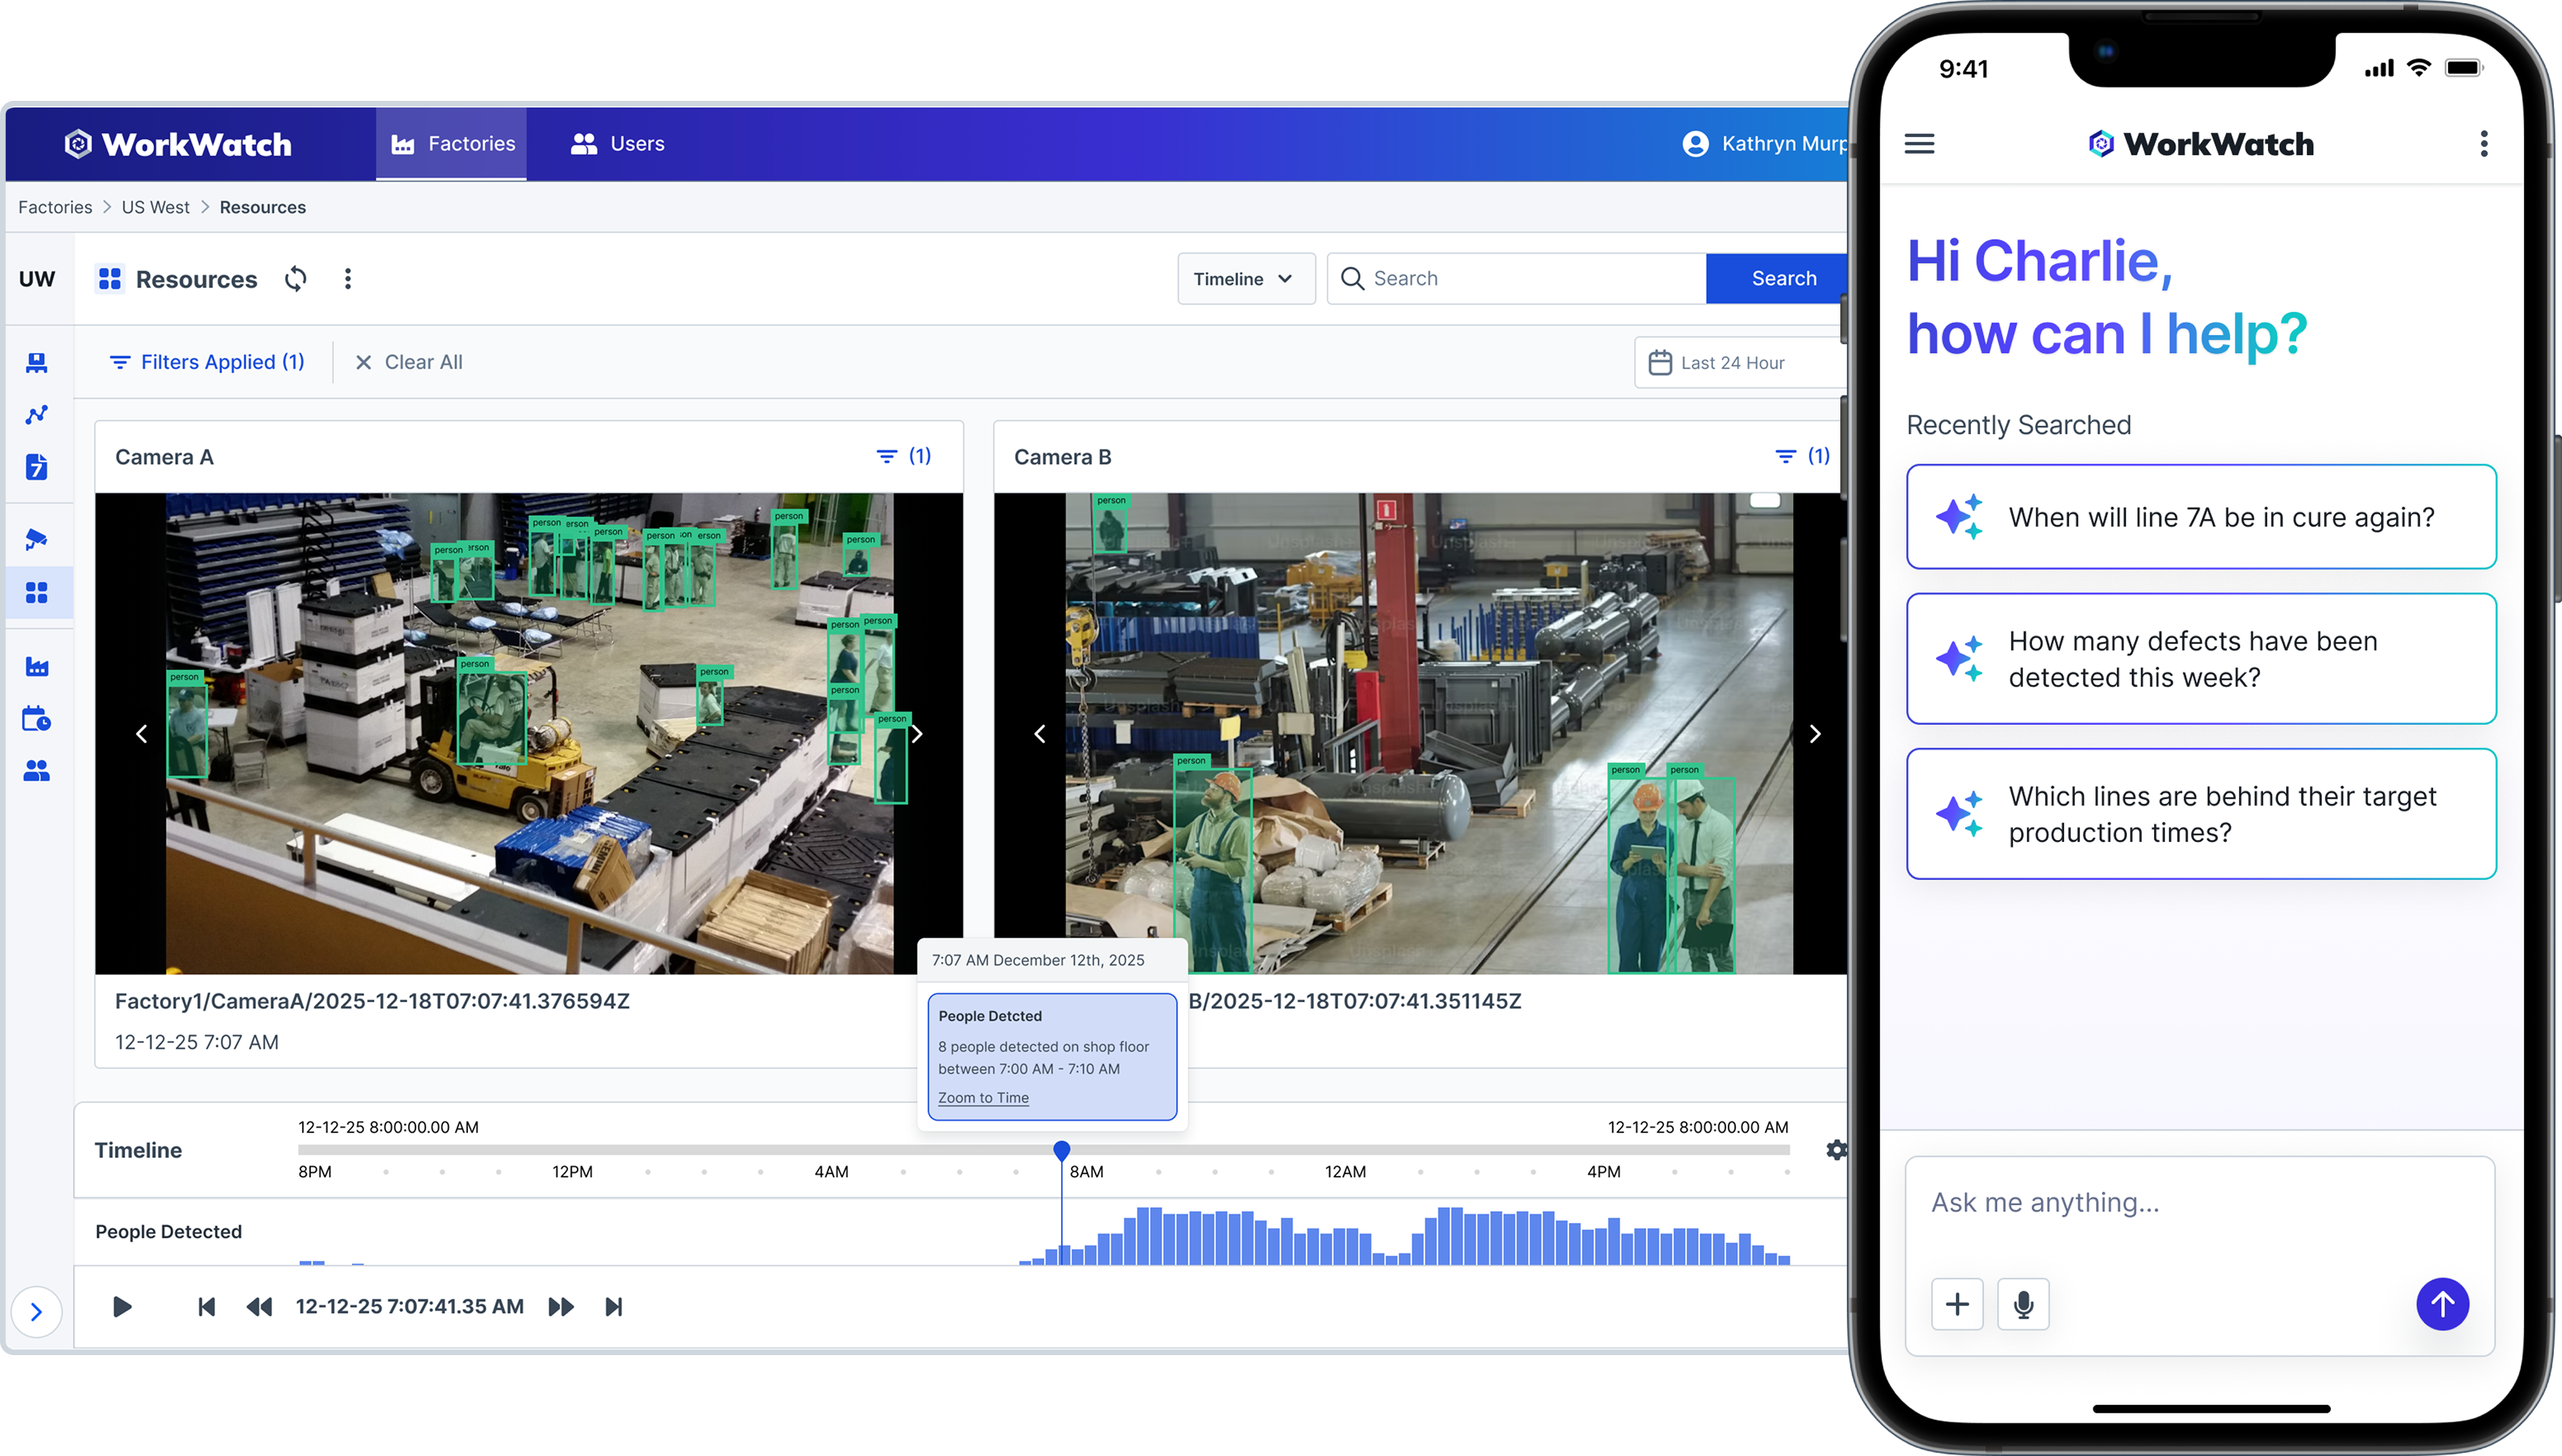2562x1456 pixels.
Task: Open the security camera icon in the sidebar
Action: [37, 539]
